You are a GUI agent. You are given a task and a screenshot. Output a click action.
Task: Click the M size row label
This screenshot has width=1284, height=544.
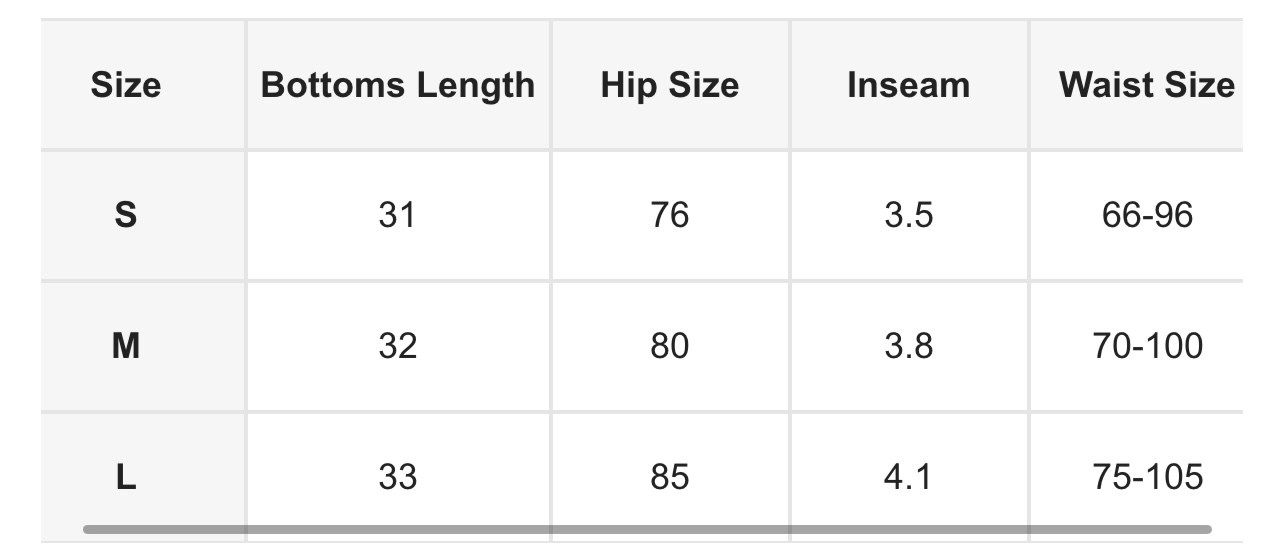click(125, 346)
